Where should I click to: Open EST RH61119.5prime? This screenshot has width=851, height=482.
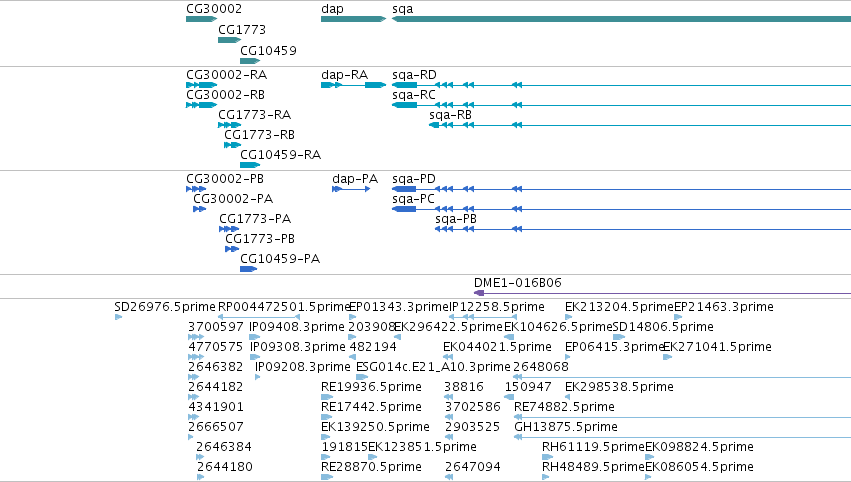click(593, 447)
